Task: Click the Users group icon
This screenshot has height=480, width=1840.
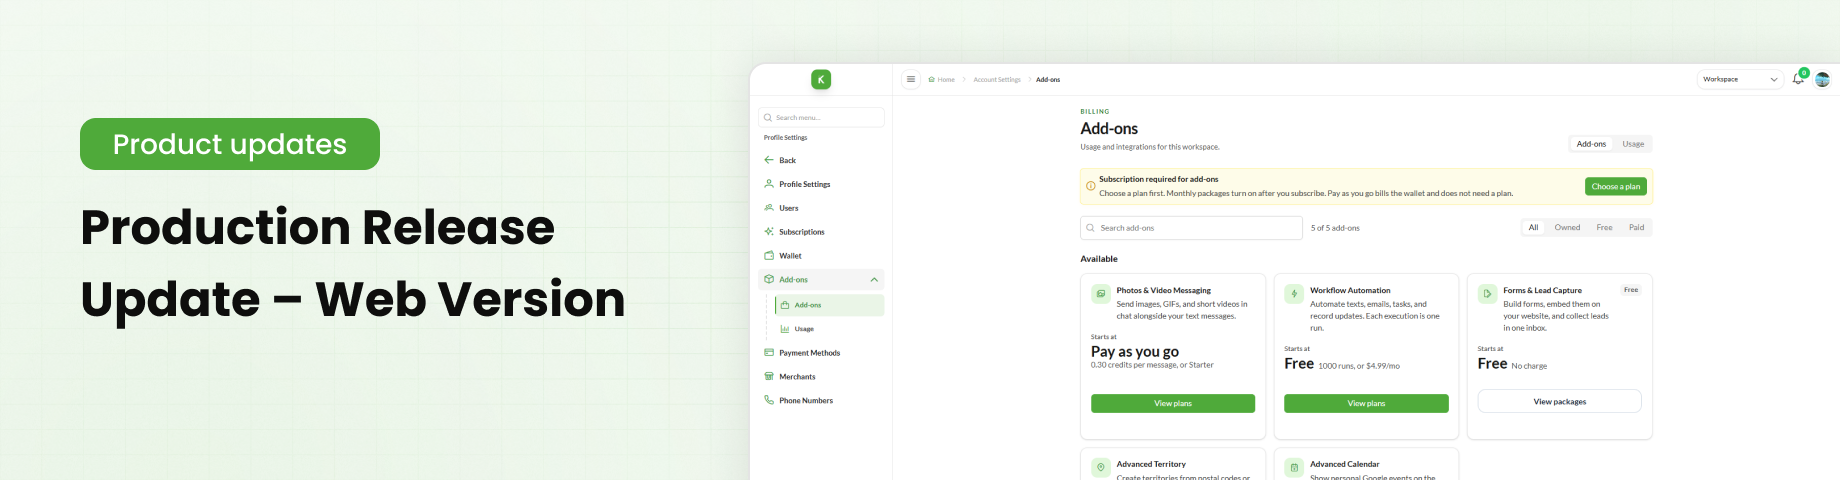Action: click(769, 208)
